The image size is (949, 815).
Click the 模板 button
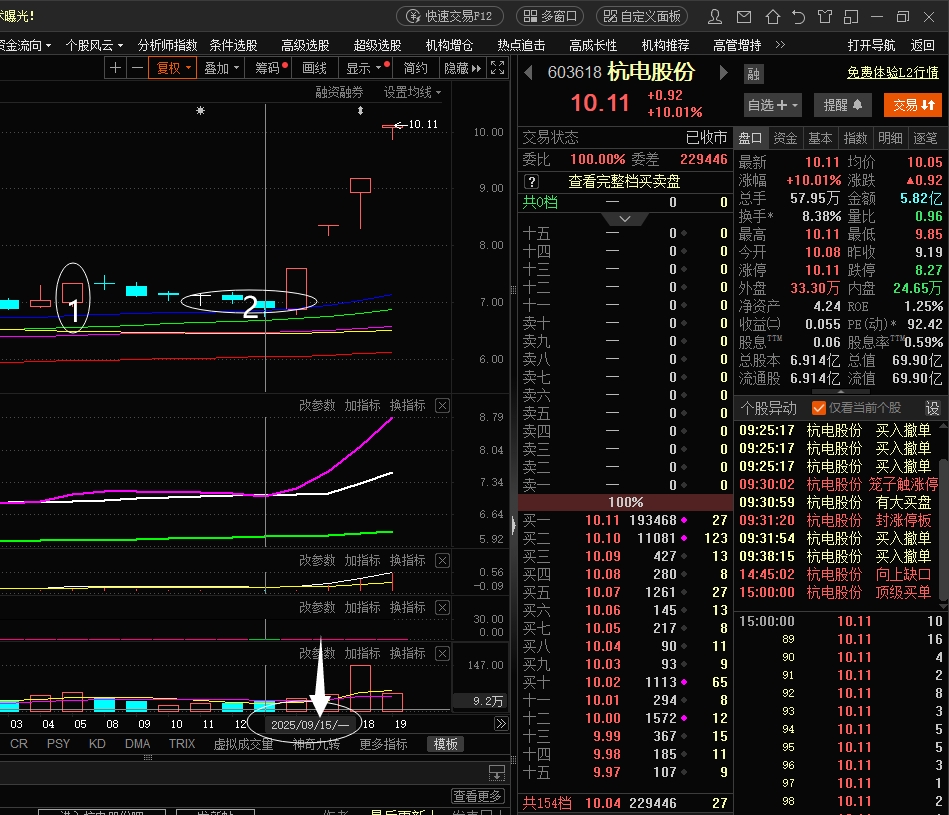point(445,744)
